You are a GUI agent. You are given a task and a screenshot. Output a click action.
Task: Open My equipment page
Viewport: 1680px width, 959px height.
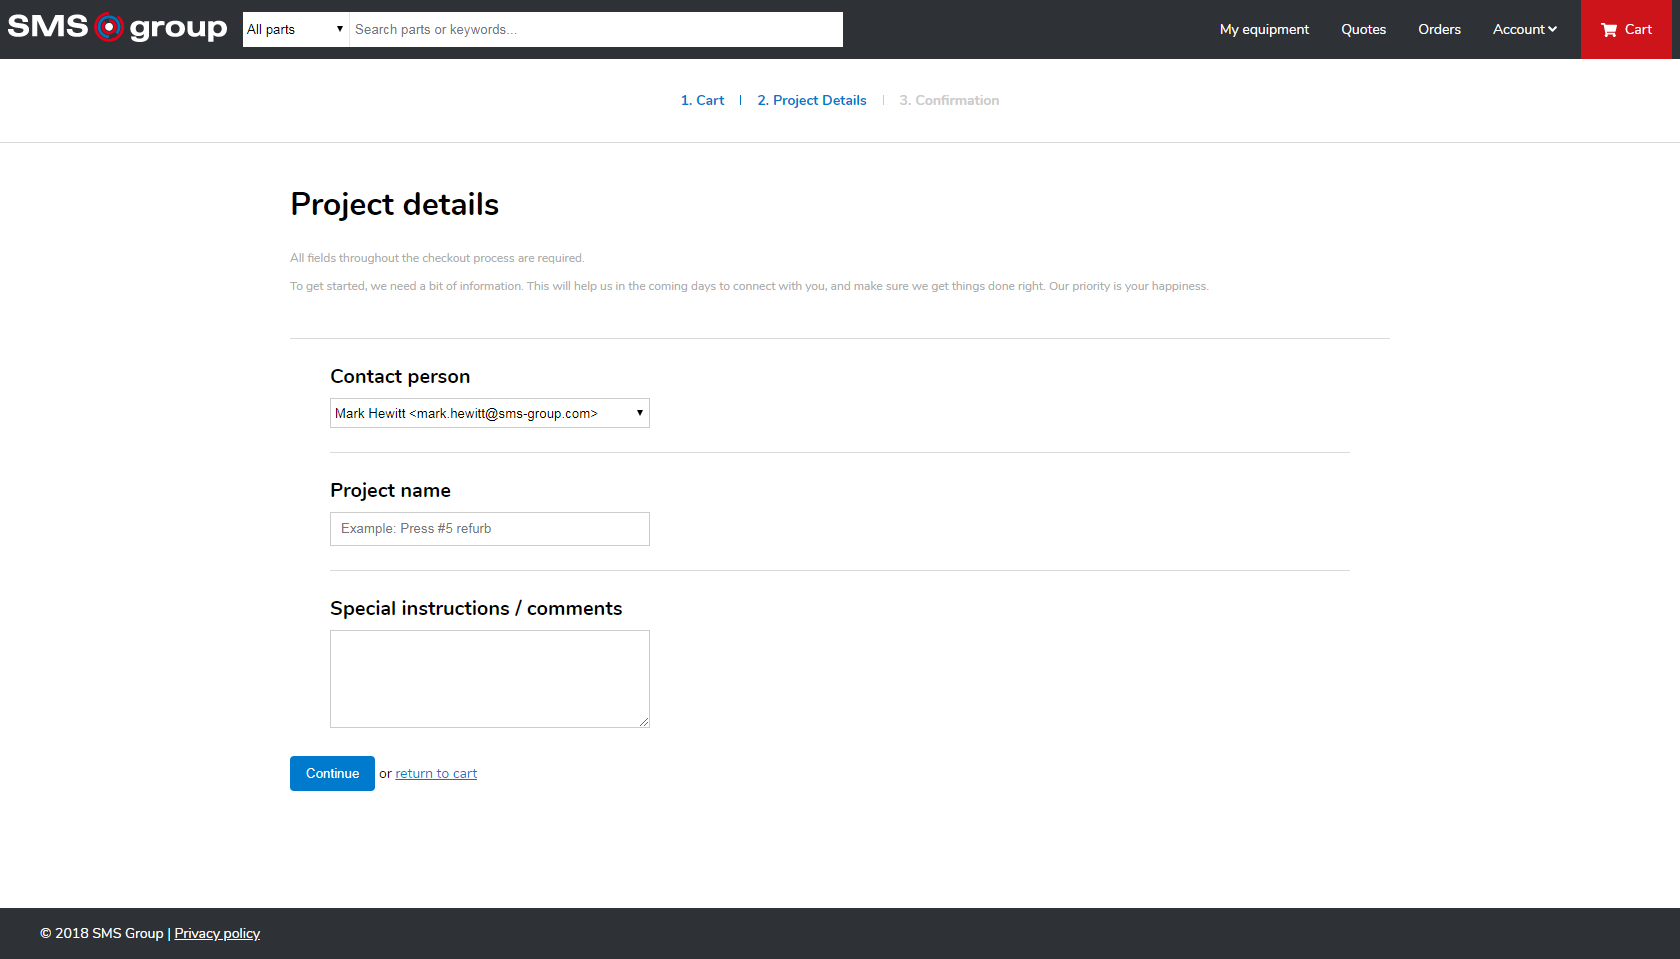(x=1263, y=29)
